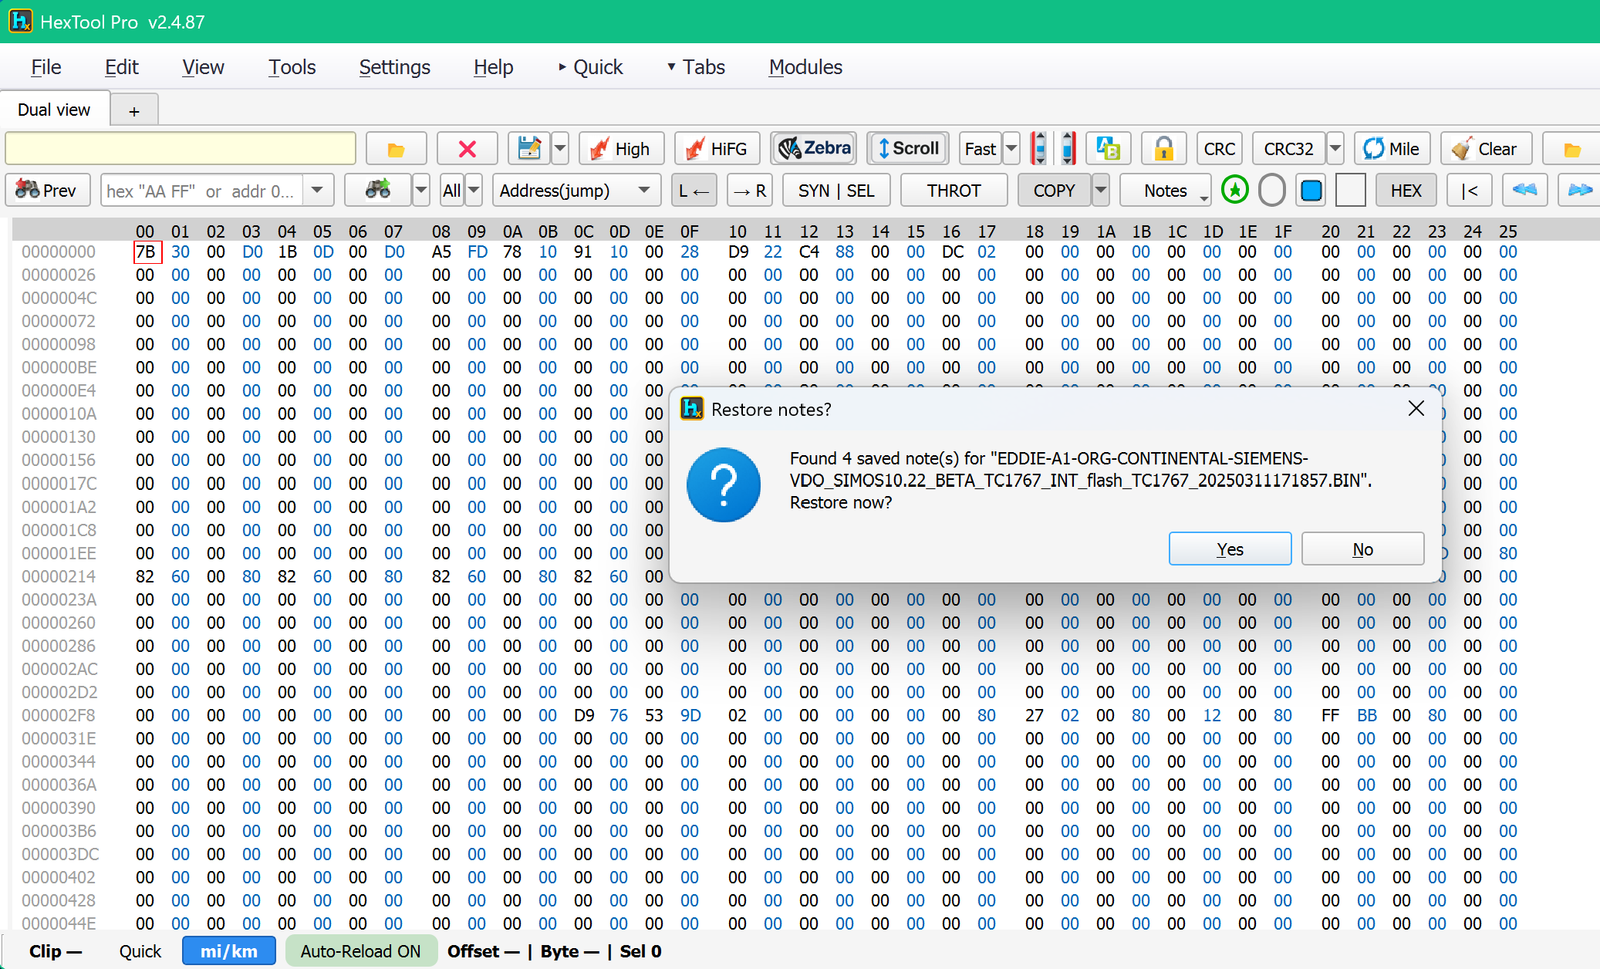This screenshot has height=969, width=1600.
Task: Click the binoculars search-next icon
Action: tap(377, 190)
